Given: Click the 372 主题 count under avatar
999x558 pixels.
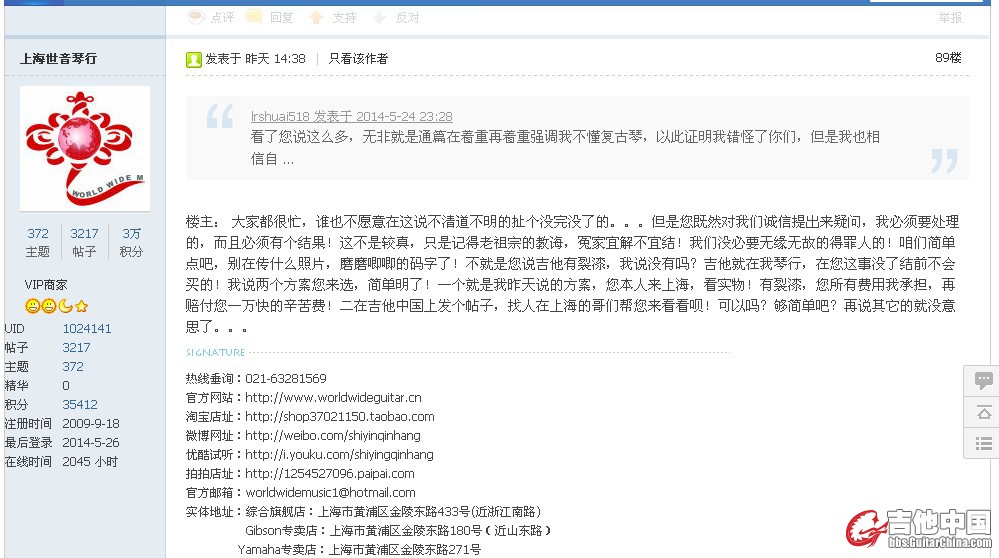Looking at the screenshot, I should pyautogui.click(x=38, y=234).
